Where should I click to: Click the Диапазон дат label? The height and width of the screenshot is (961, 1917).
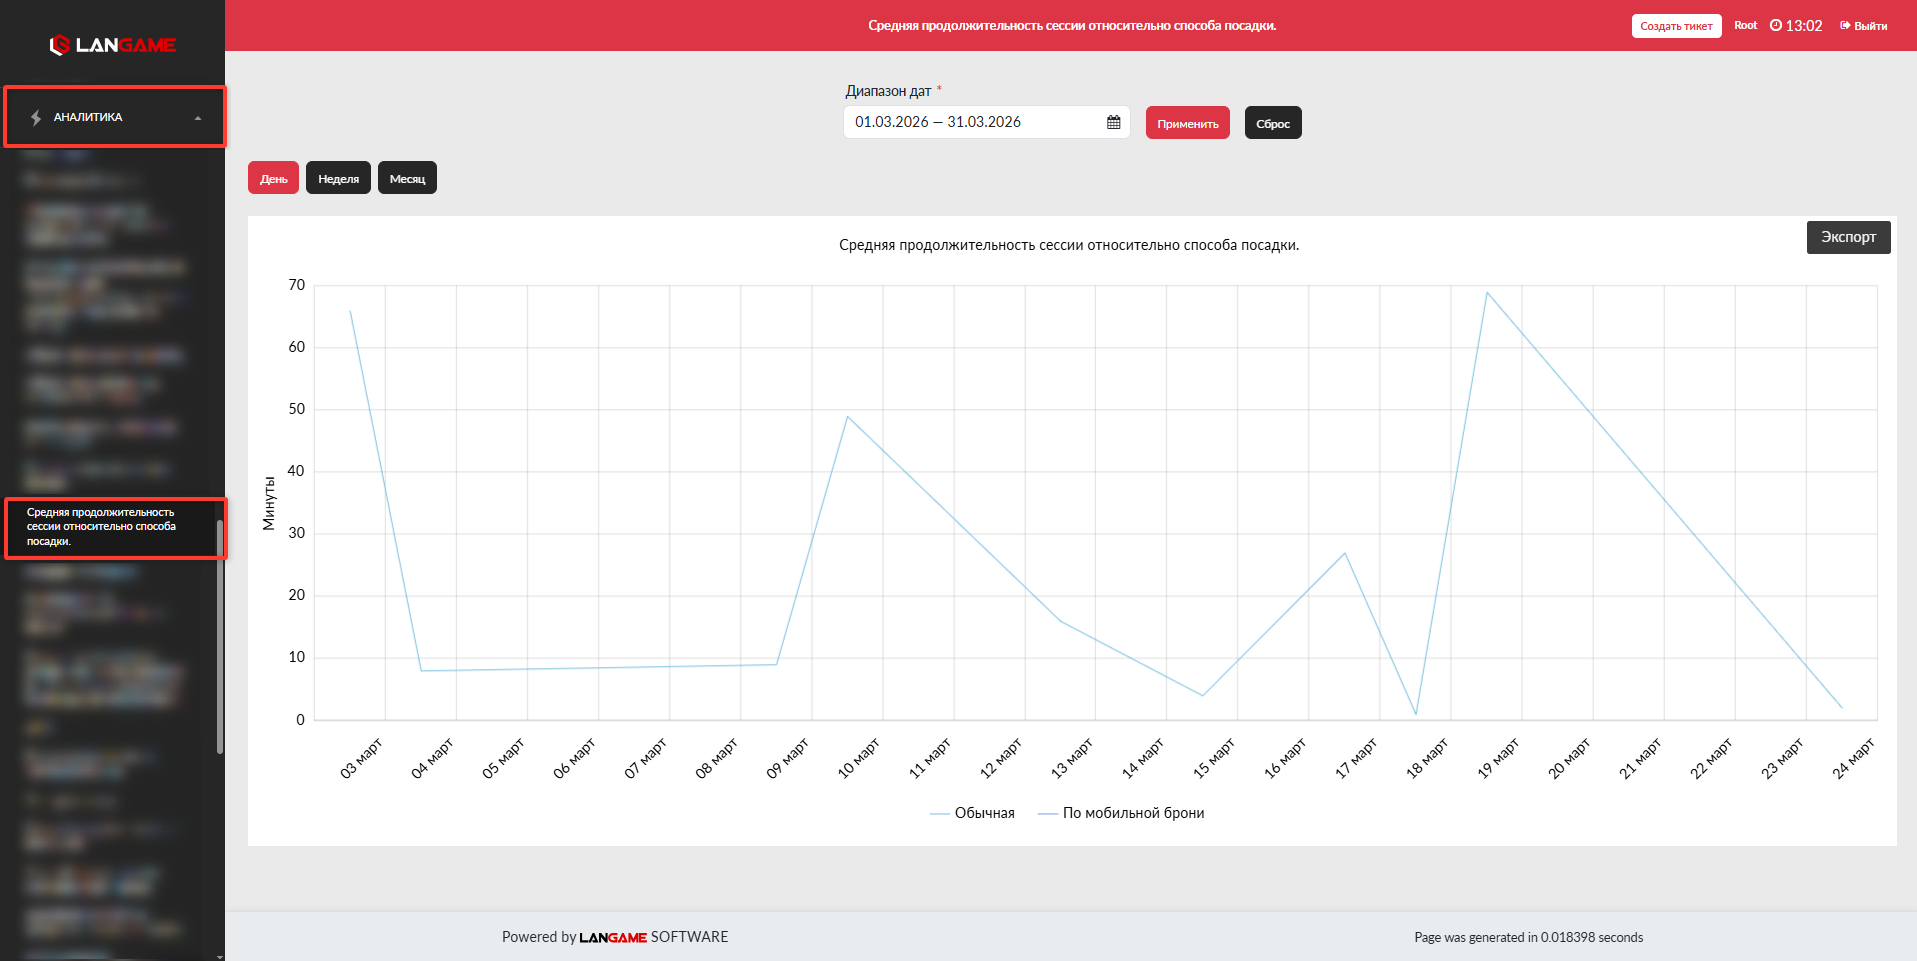point(888,91)
